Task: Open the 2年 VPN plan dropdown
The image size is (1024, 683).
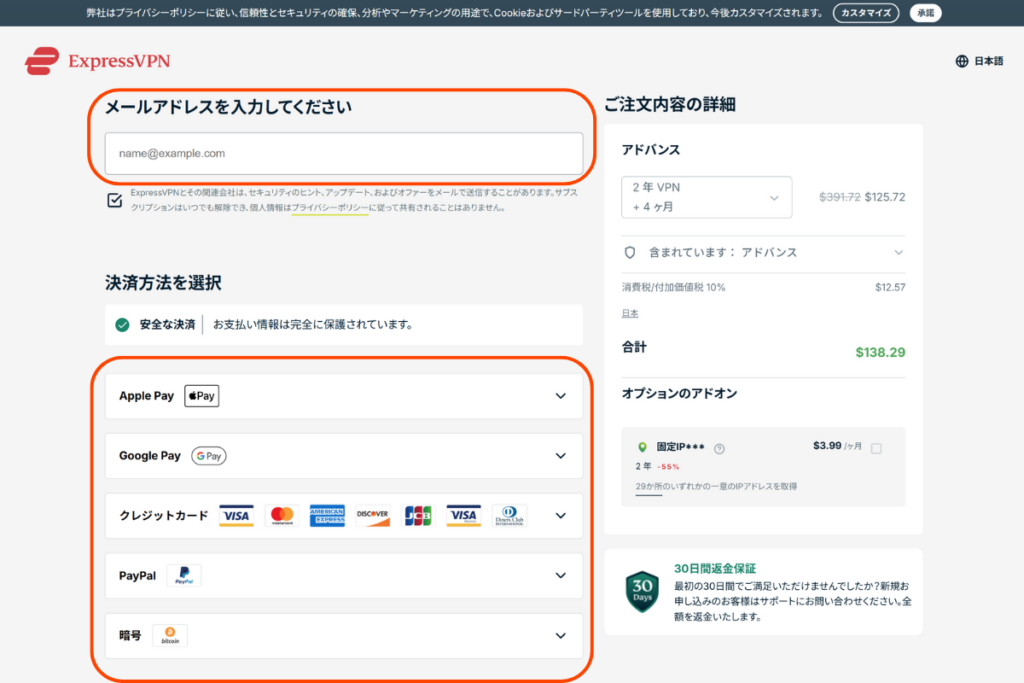Action: pos(706,197)
